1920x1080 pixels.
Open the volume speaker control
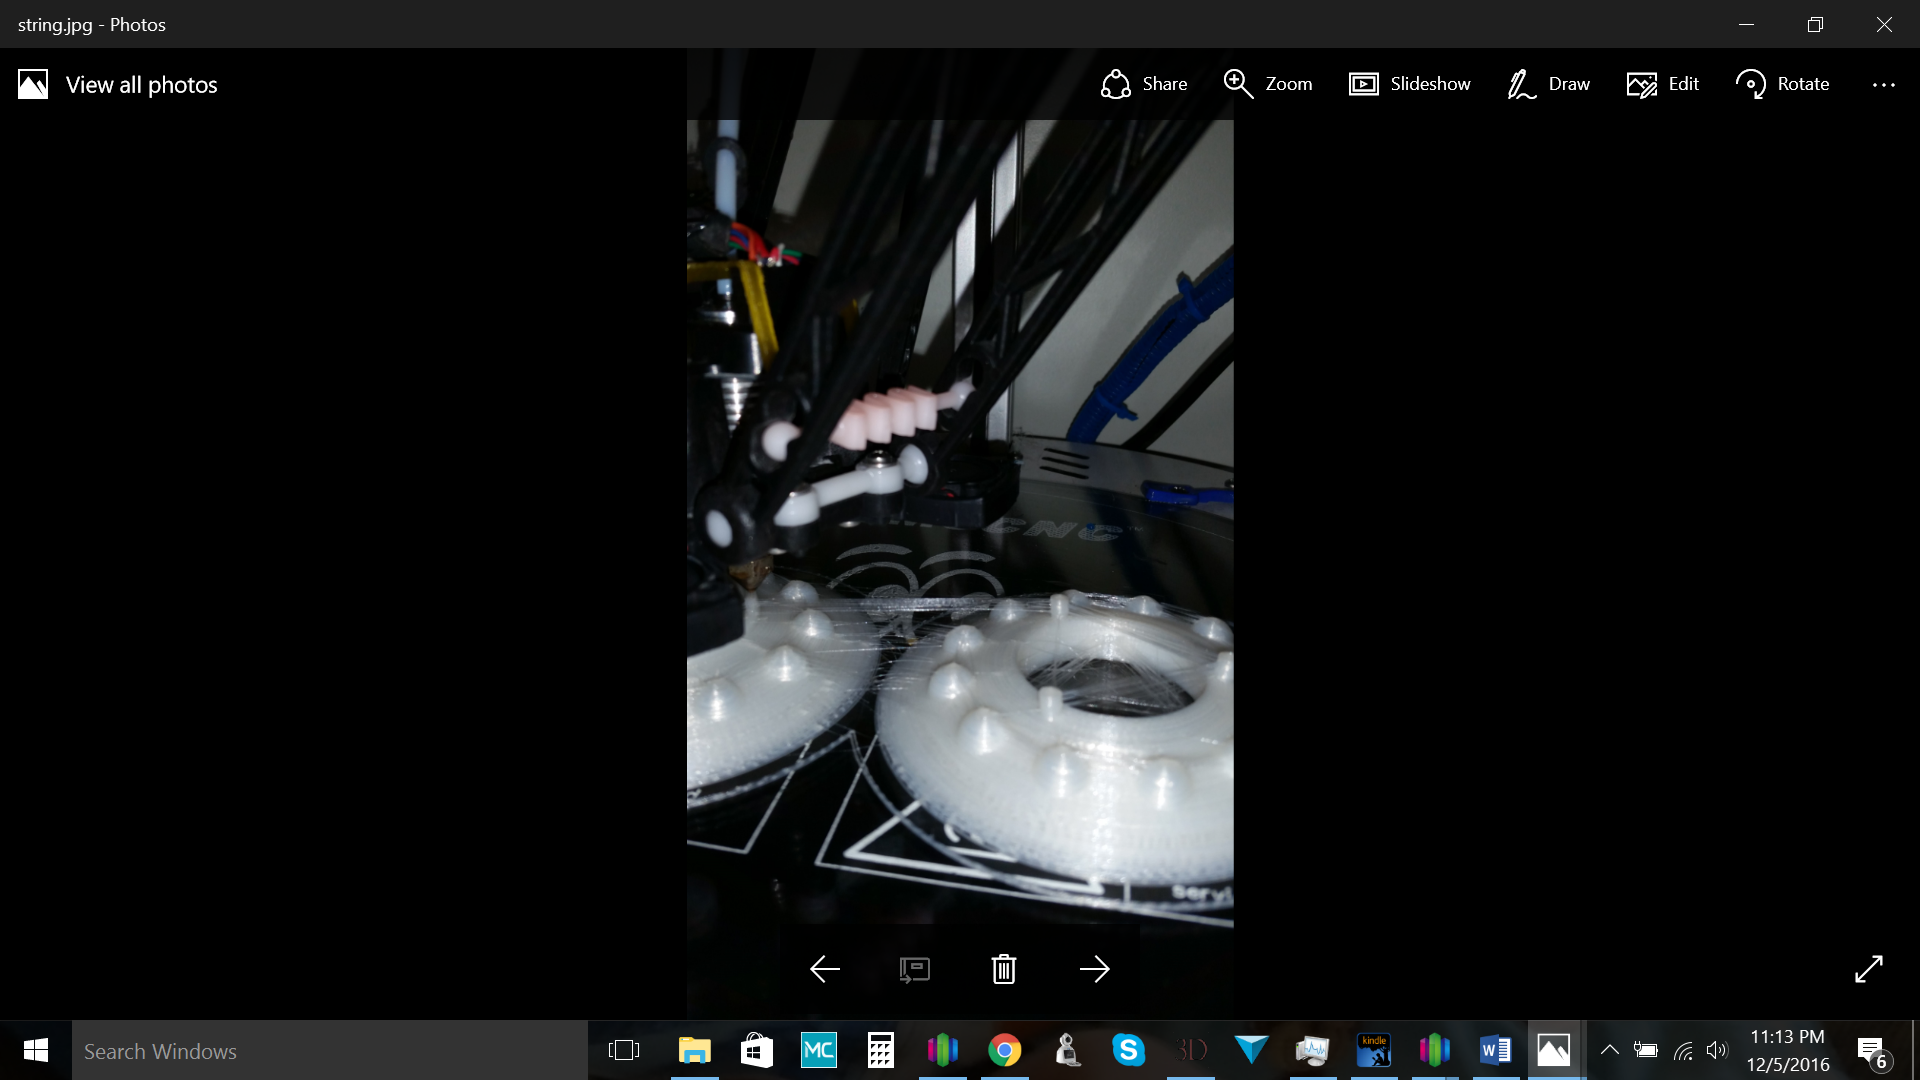coord(1717,1050)
